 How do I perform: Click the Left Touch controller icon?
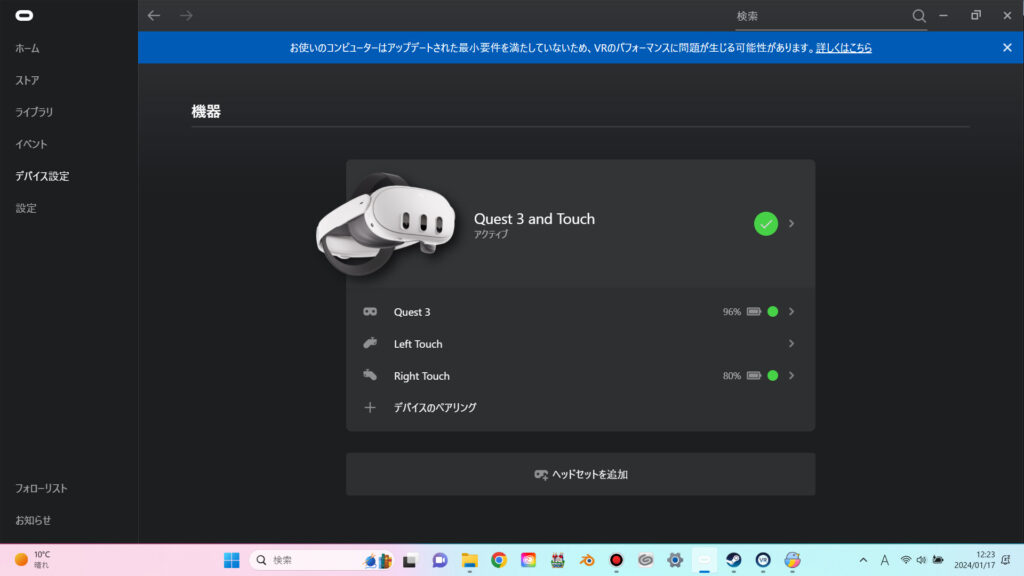(370, 344)
